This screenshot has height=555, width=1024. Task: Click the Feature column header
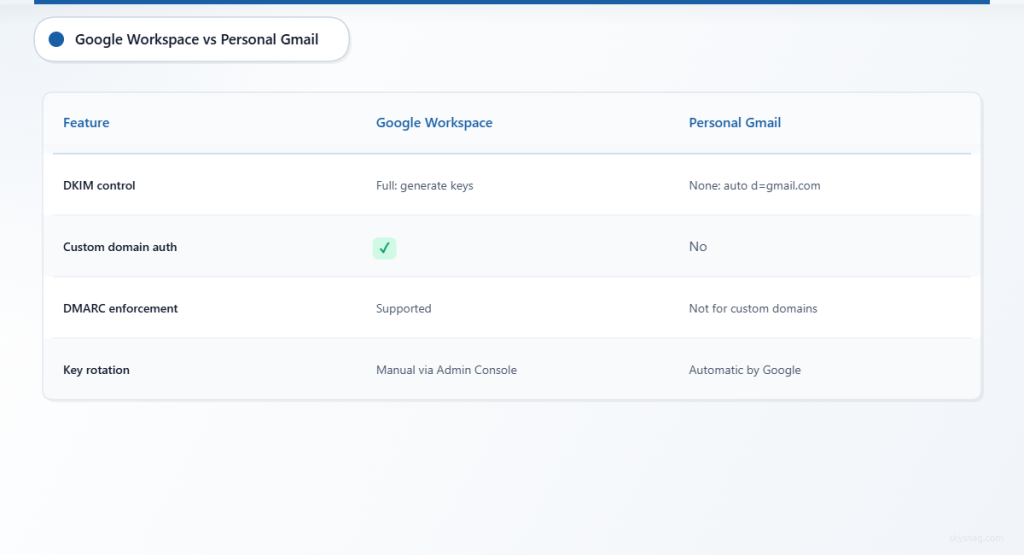pos(86,123)
